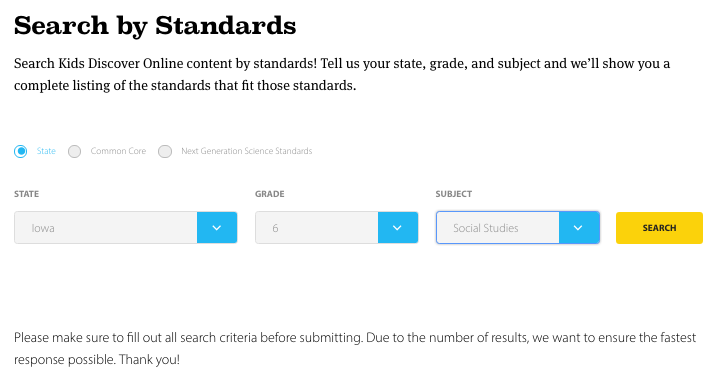Screen dimensions: 720x387
Task: Click the yellow Search button
Action: [x=659, y=228]
